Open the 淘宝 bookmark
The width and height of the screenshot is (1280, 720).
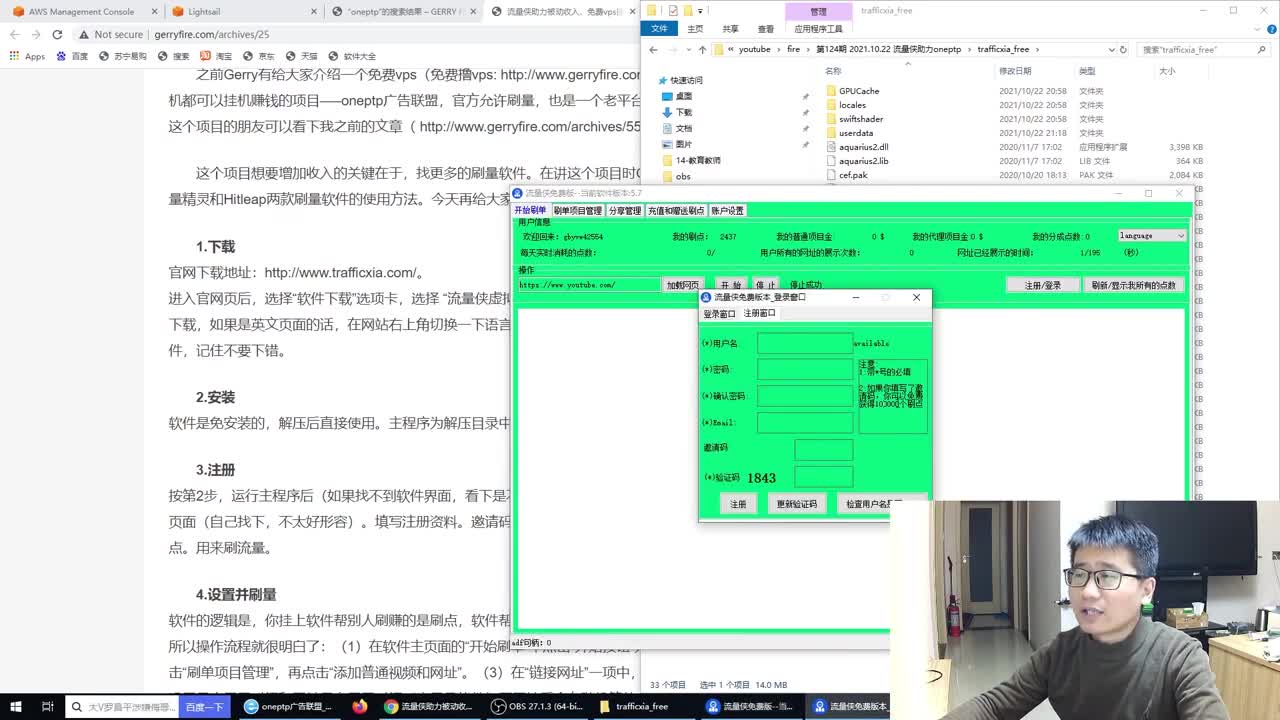click(217, 56)
